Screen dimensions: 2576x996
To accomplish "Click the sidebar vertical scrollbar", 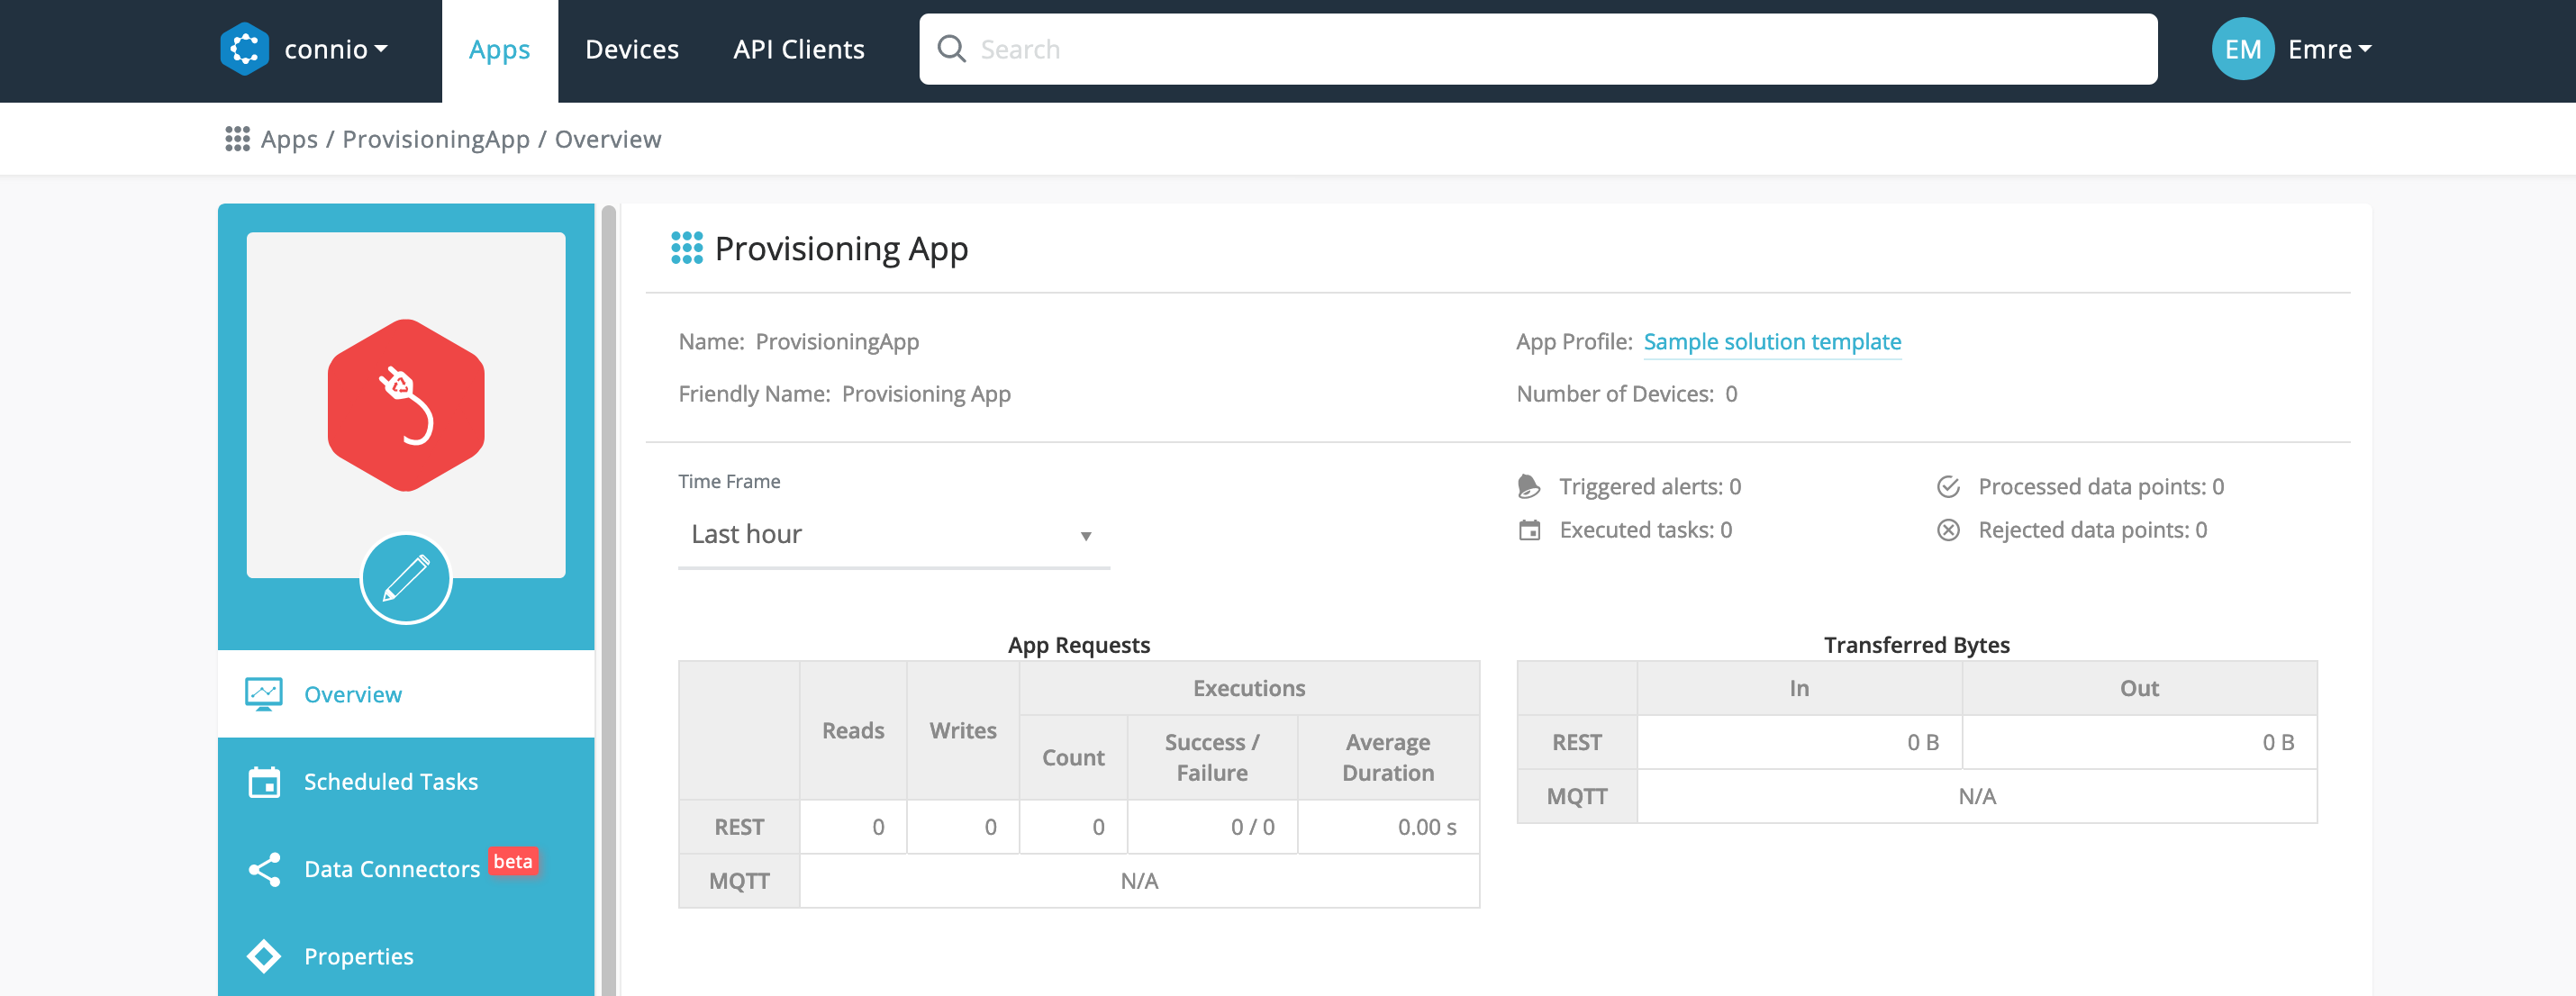I will tap(608, 600).
